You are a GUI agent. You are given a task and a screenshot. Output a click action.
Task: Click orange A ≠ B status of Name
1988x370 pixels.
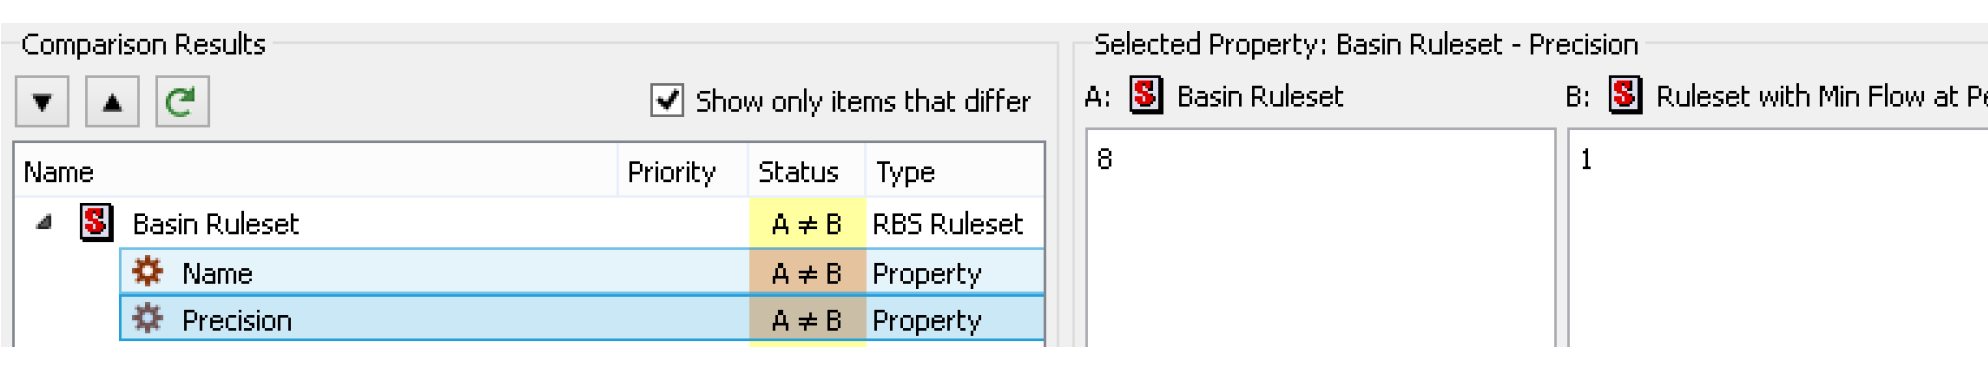[807, 272]
